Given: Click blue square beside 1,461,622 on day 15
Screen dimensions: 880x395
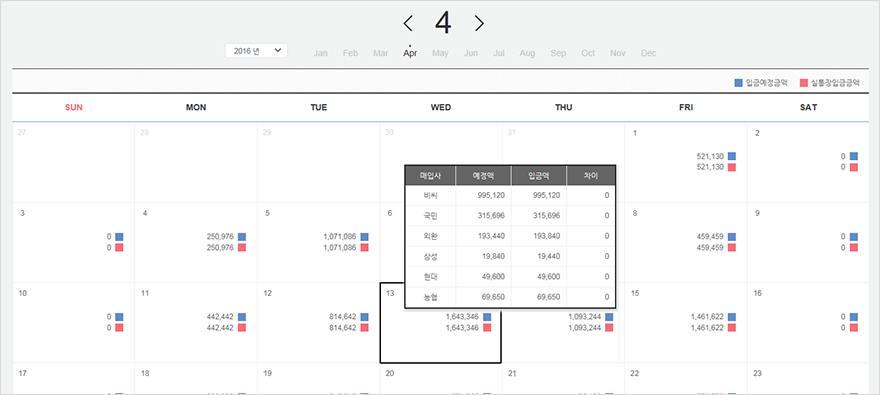Looking at the screenshot, I should pyautogui.click(x=731, y=317).
